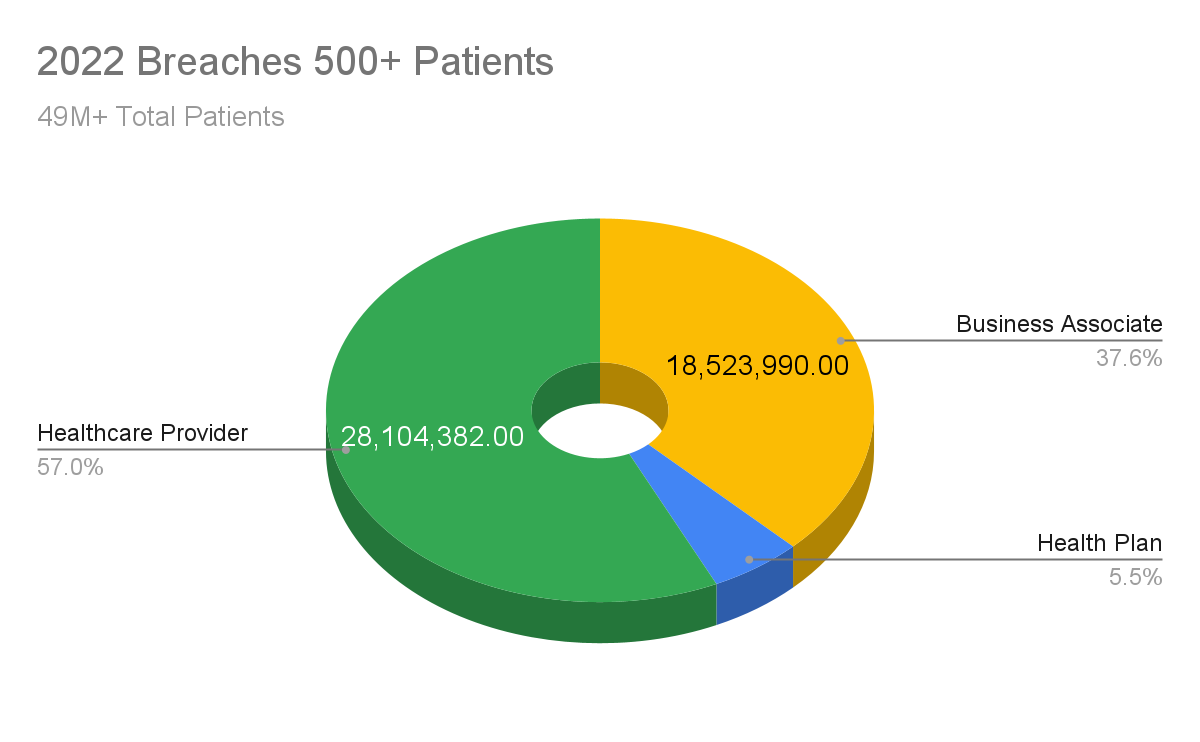Click the "Business Associate" legend label
This screenshot has height=742, width=1200.
click(x=1059, y=324)
